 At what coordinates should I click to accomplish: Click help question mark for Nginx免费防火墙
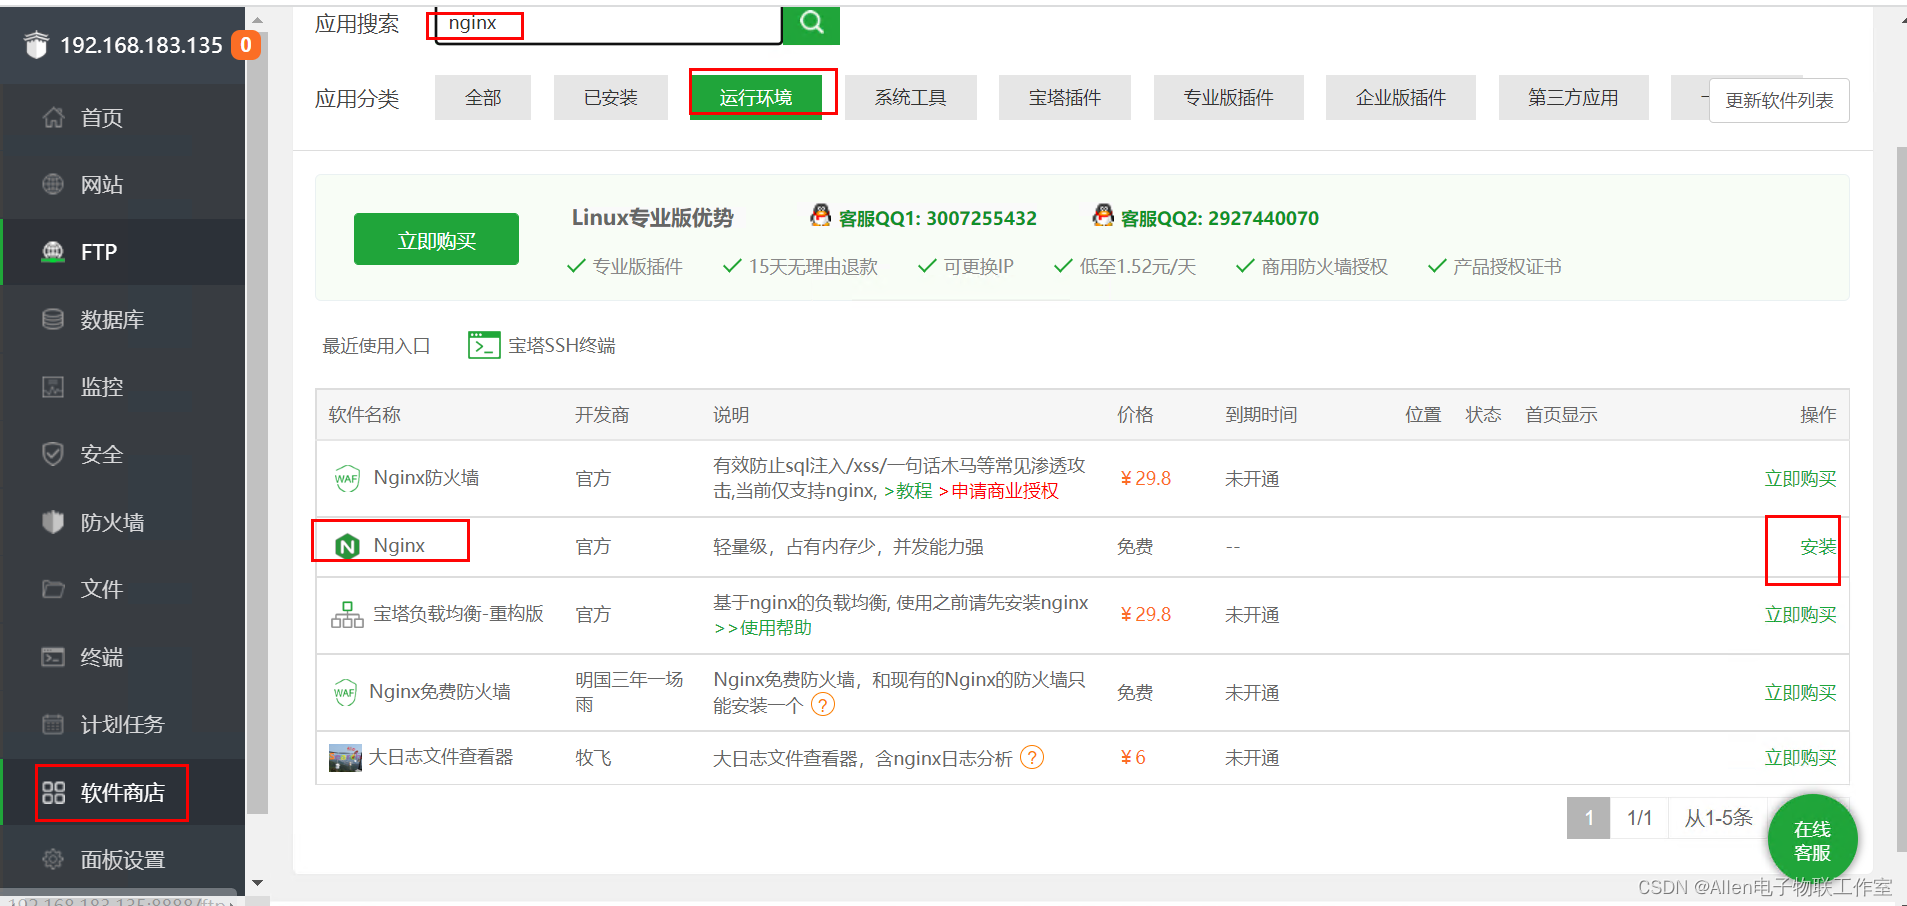pos(823,705)
